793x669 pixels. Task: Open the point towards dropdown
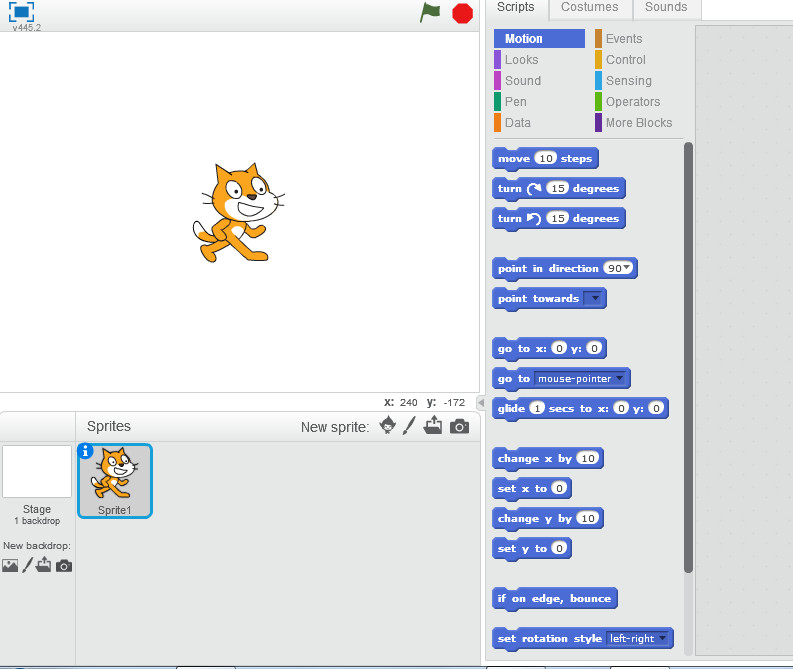[594, 298]
